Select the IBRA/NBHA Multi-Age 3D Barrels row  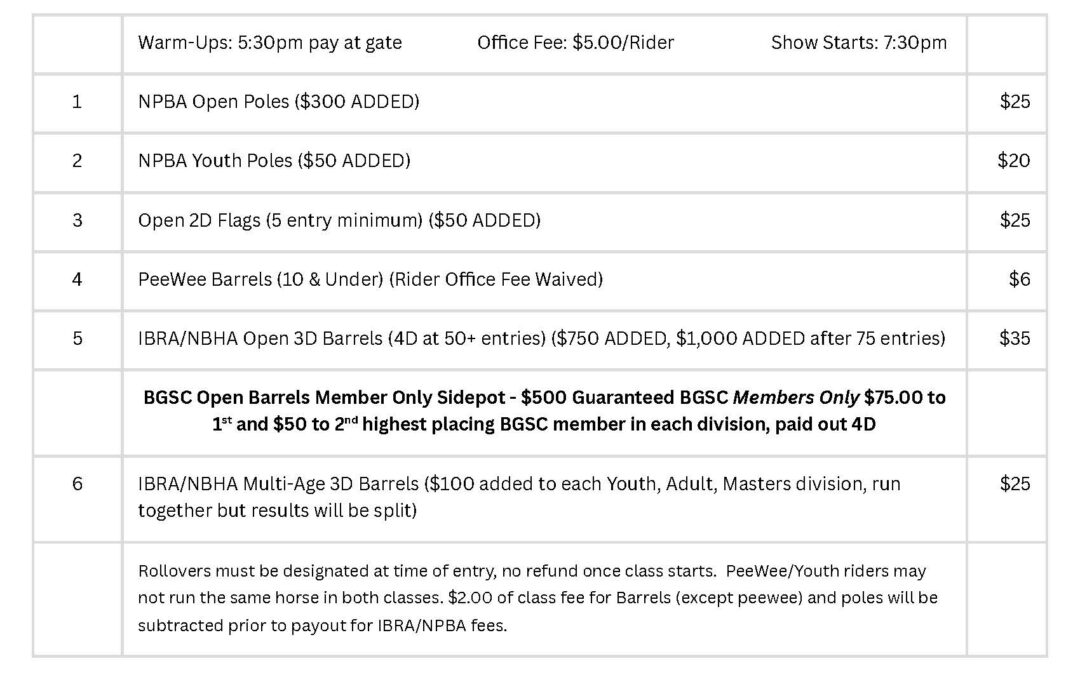[519, 497]
